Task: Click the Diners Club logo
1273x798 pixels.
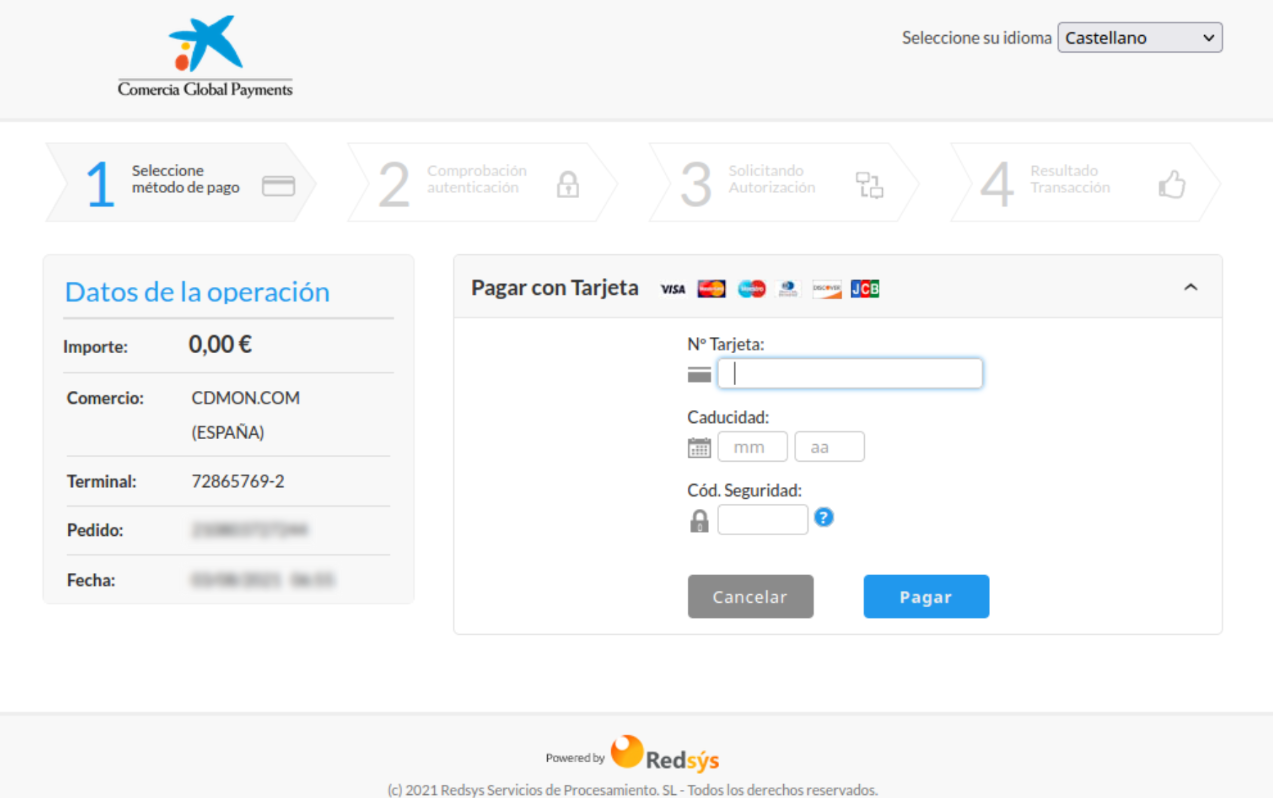Action: 788,289
